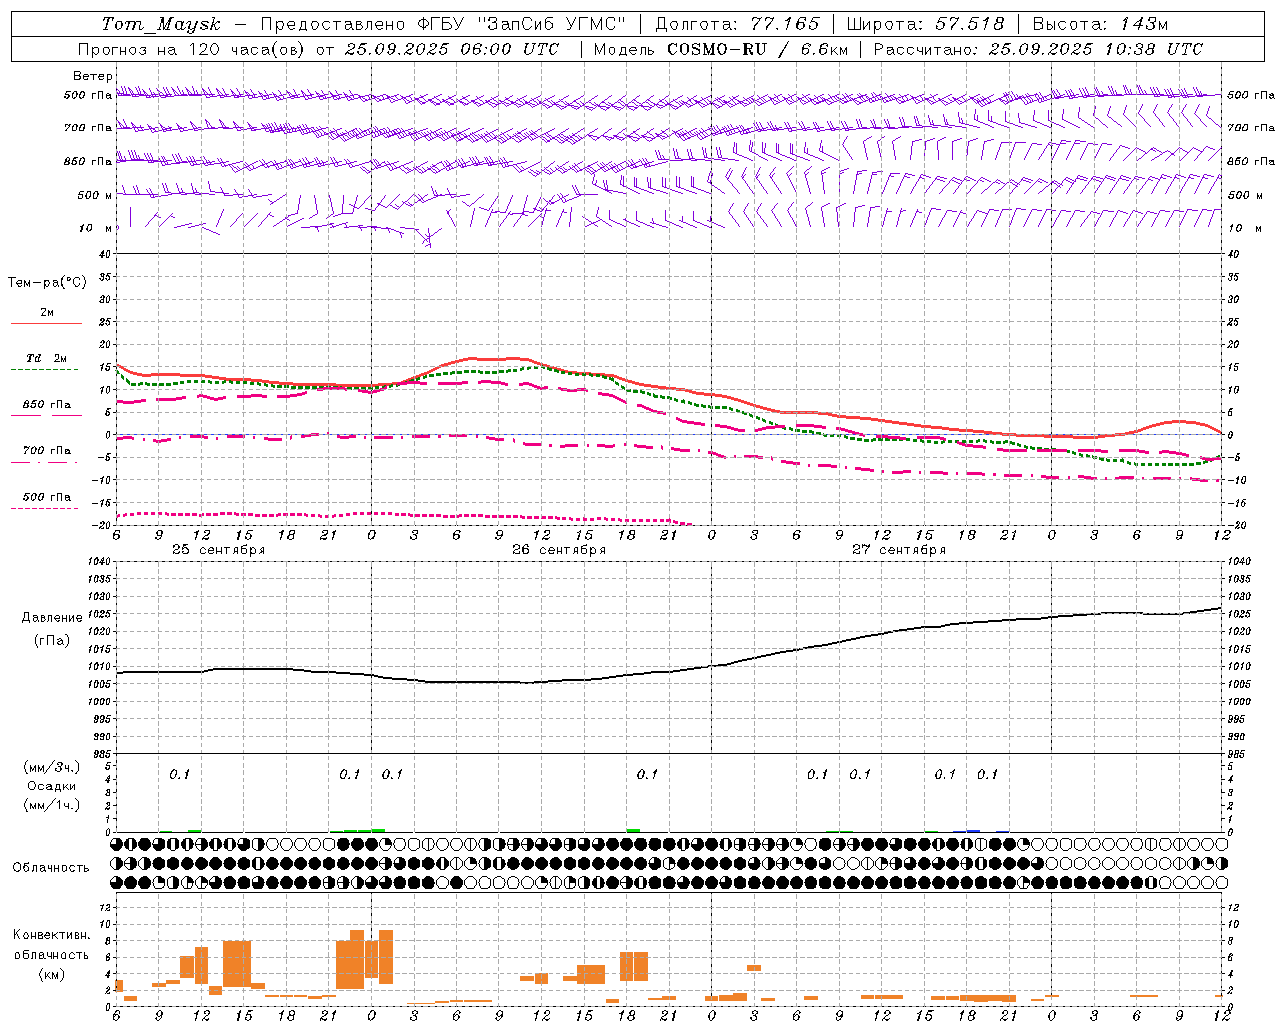Viewport: 1280px width, 1024px height.
Task: Click the Прогноз на 120 часа(ов) text
Action: pos(193,49)
